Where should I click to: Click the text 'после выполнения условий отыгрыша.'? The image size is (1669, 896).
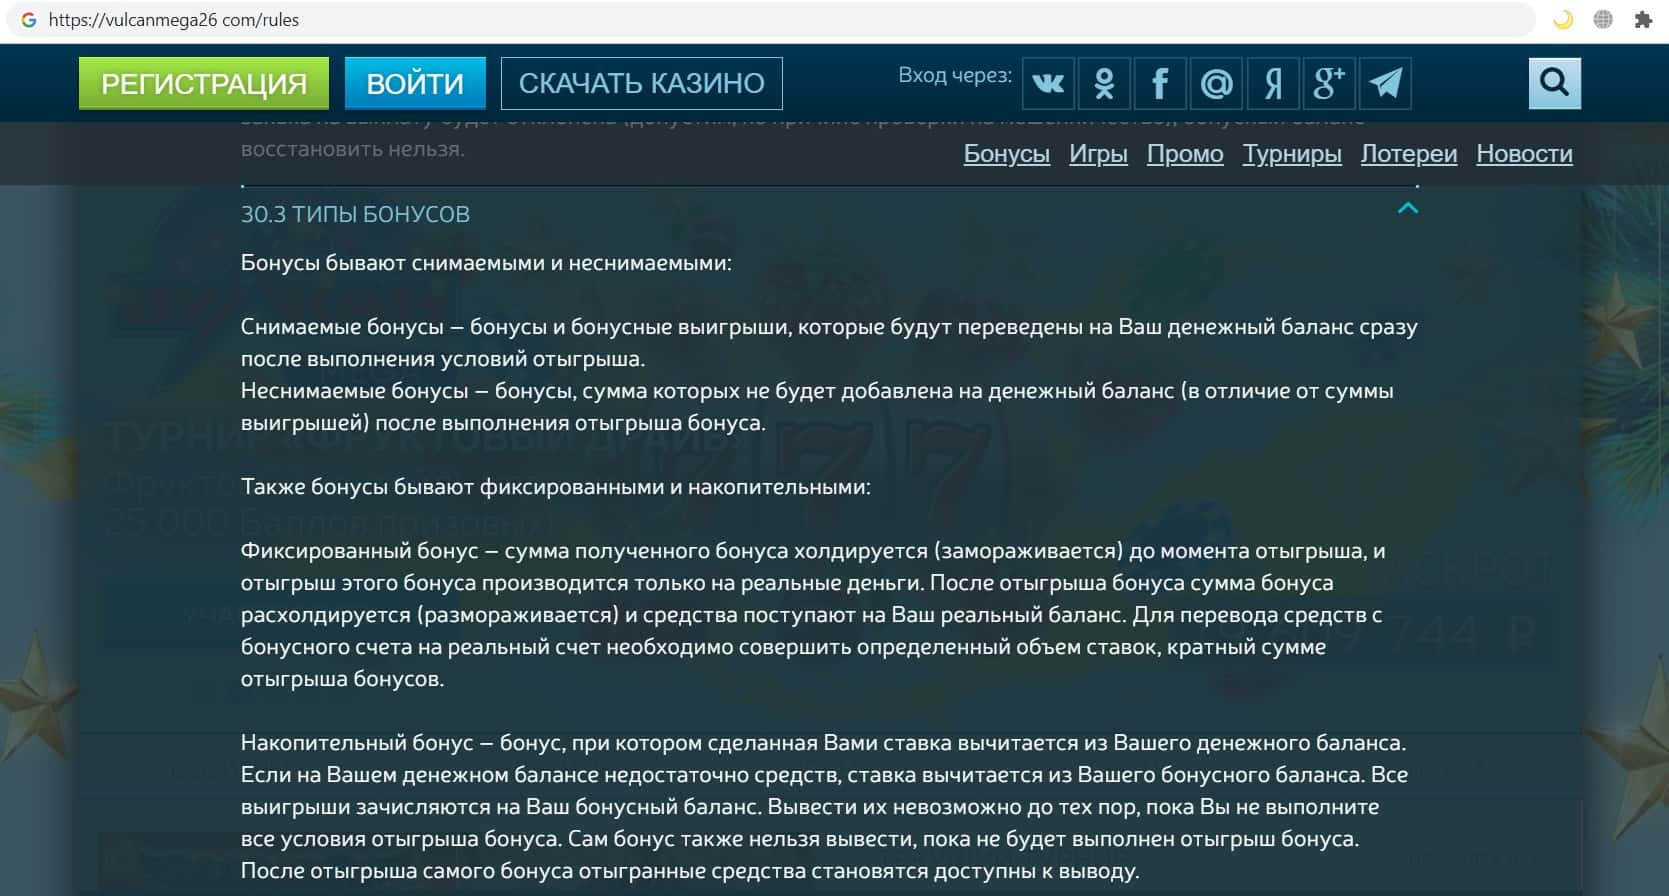click(x=443, y=359)
